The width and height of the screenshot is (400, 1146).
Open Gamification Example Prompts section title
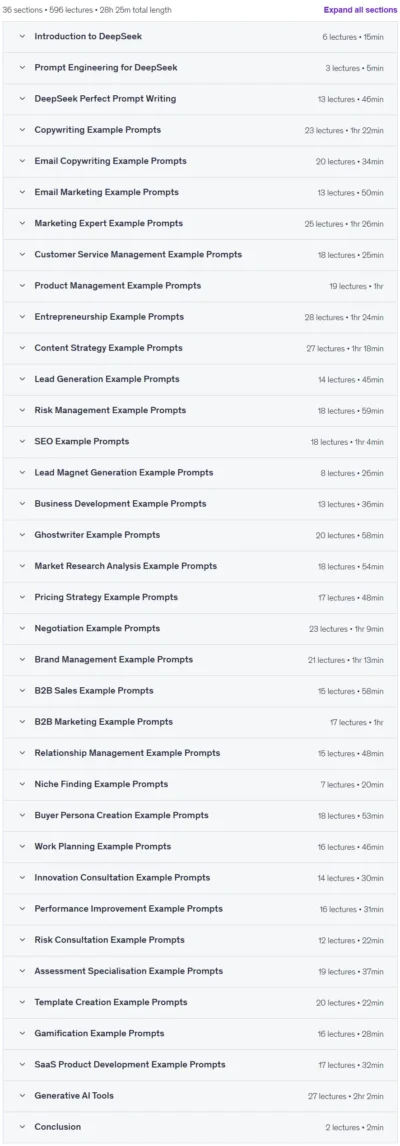pyautogui.click(x=99, y=1033)
